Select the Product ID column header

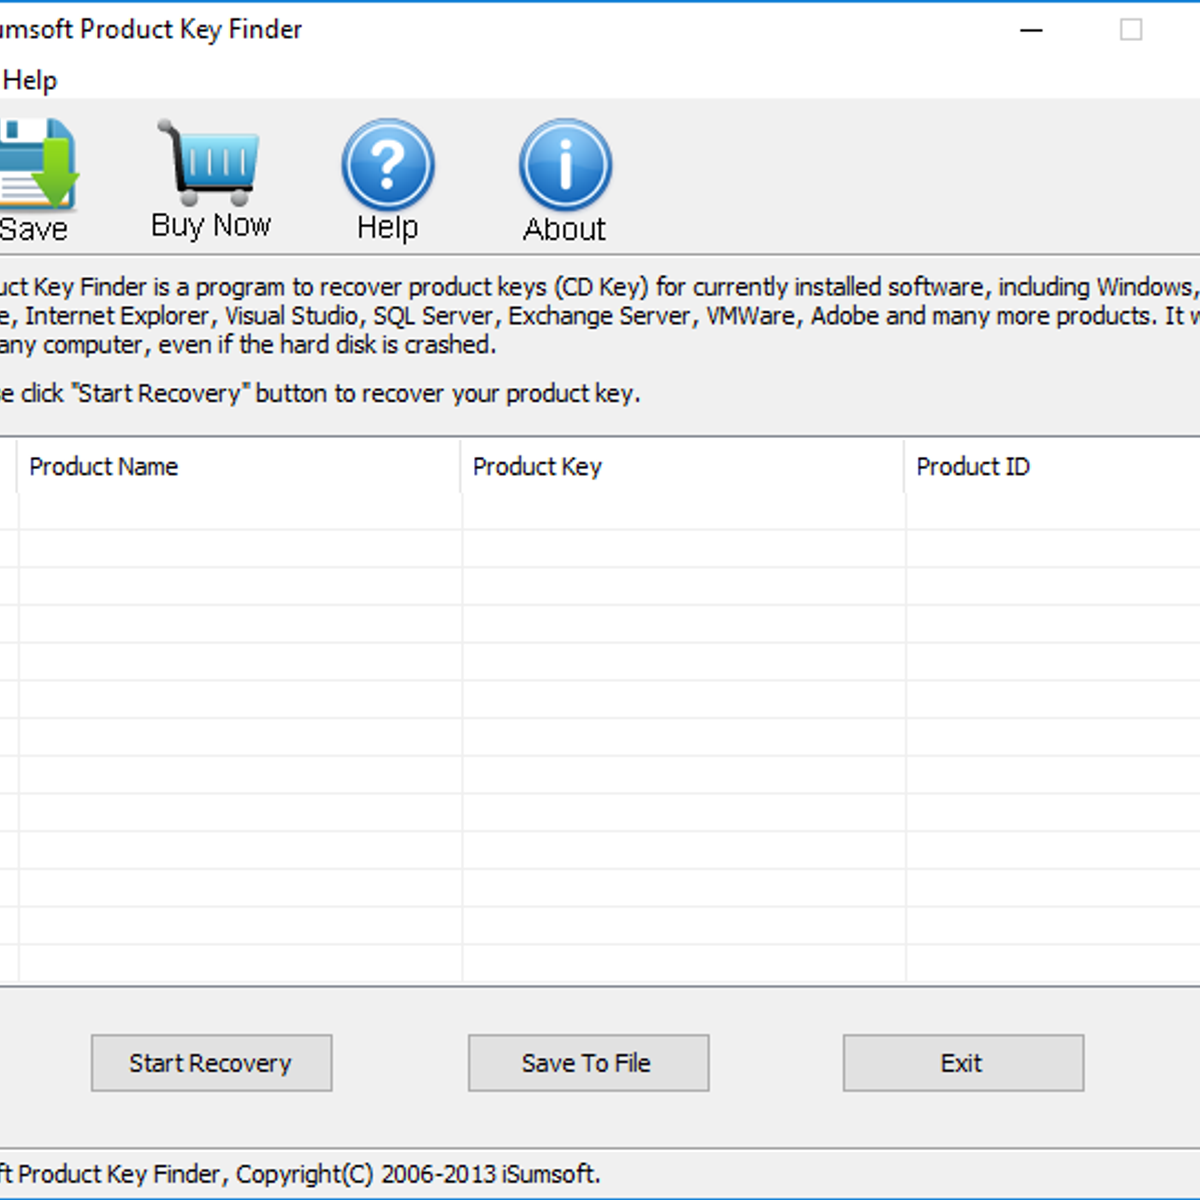tap(973, 466)
